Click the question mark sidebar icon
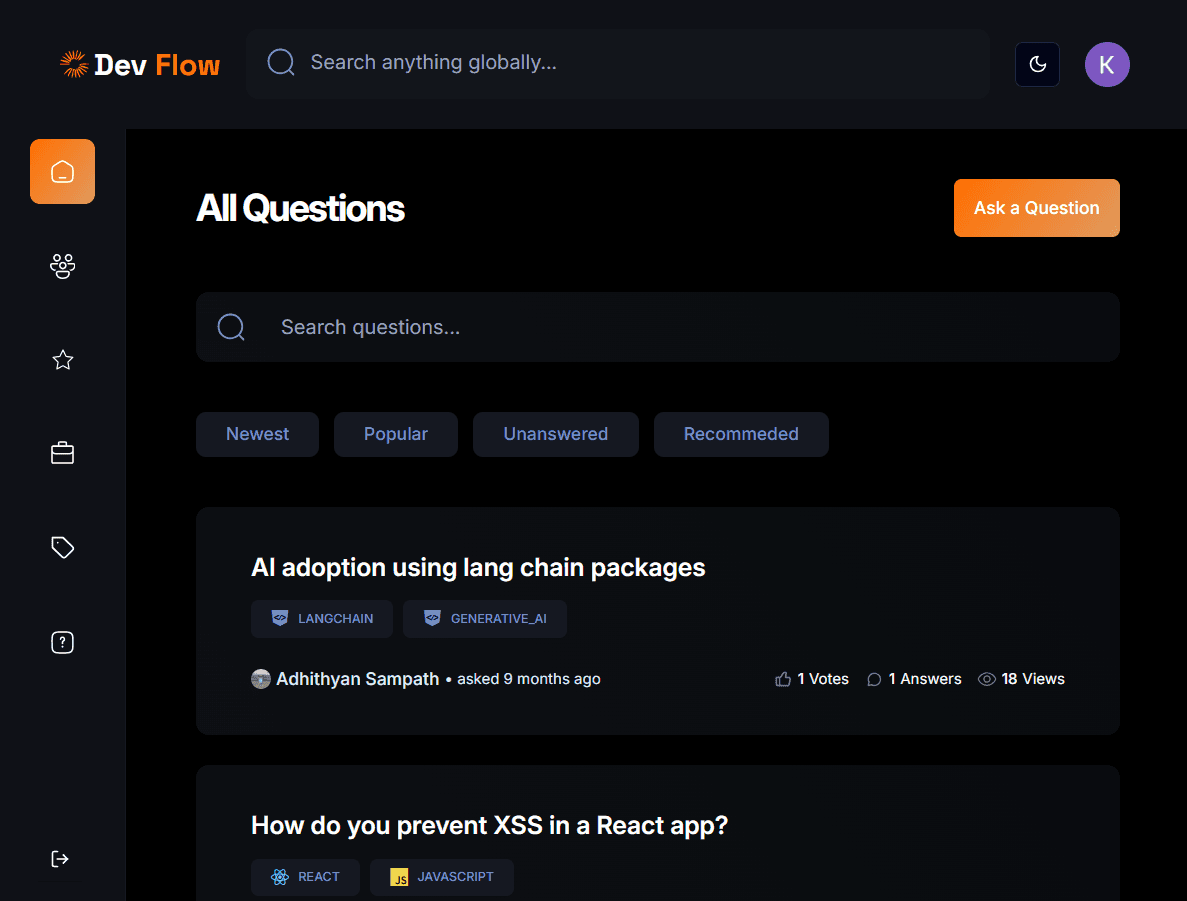The width and height of the screenshot is (1187, 901). 62,642
